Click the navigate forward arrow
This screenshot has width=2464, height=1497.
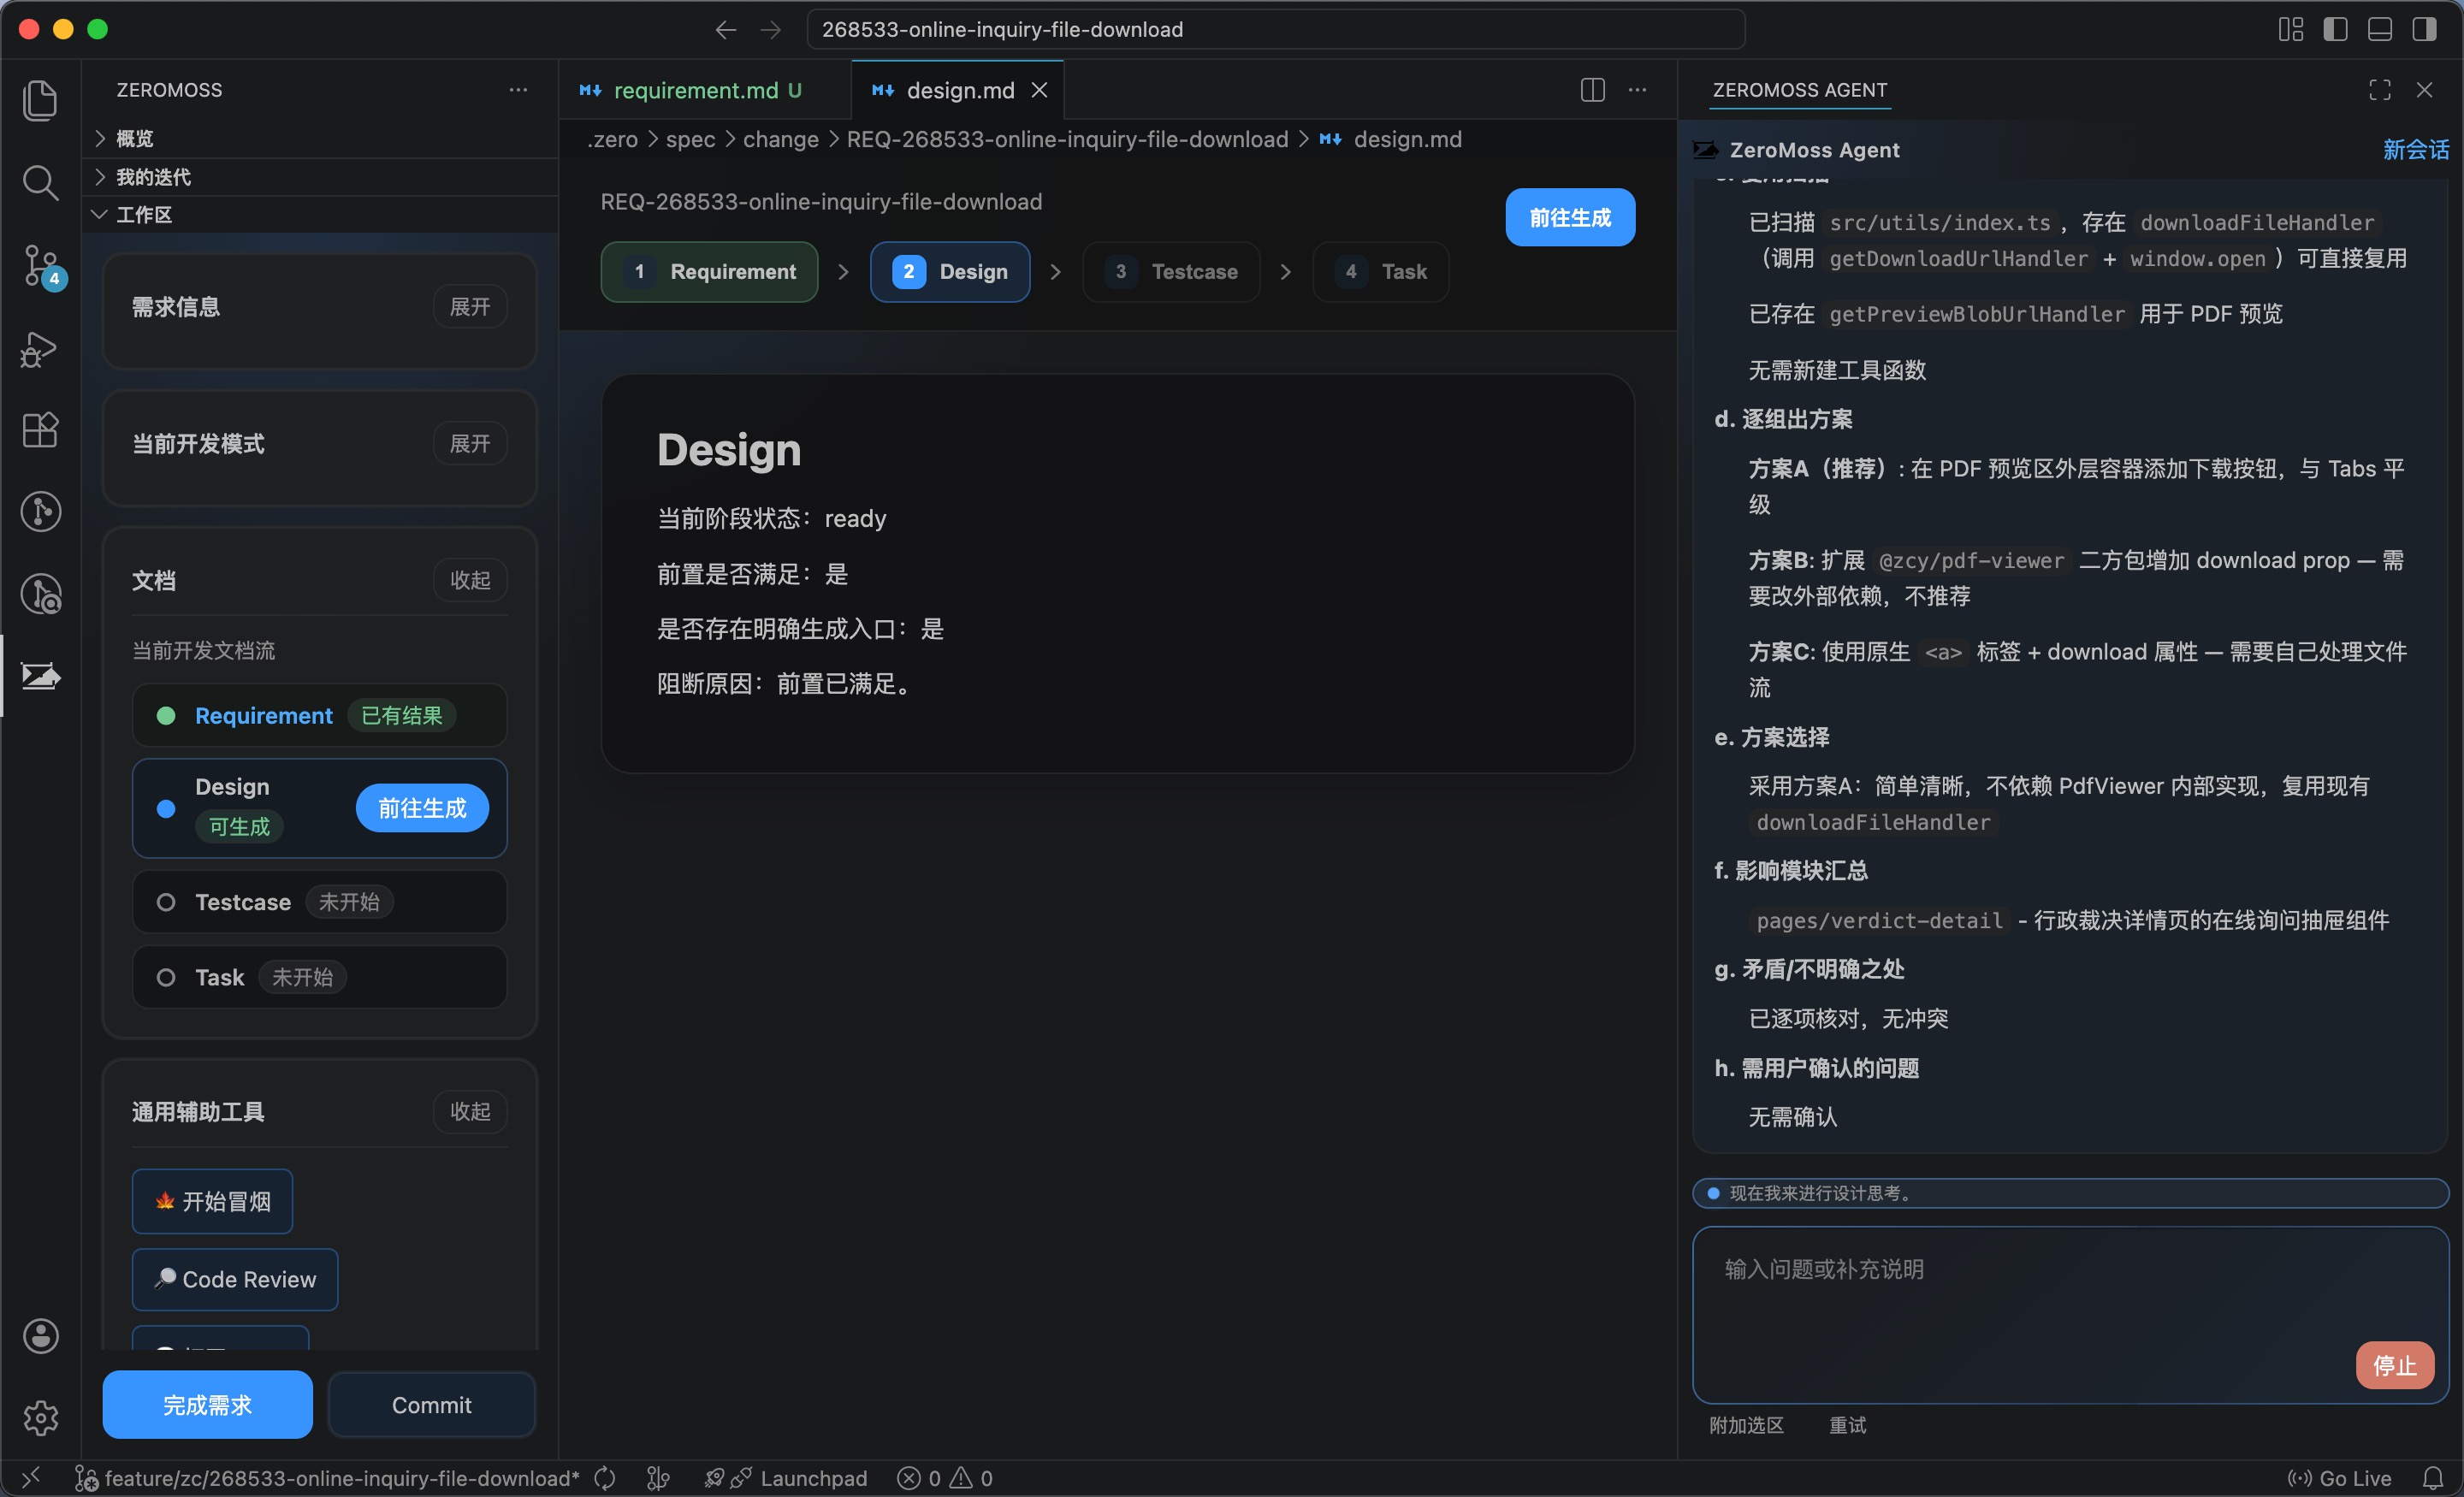tap(770, 30)
